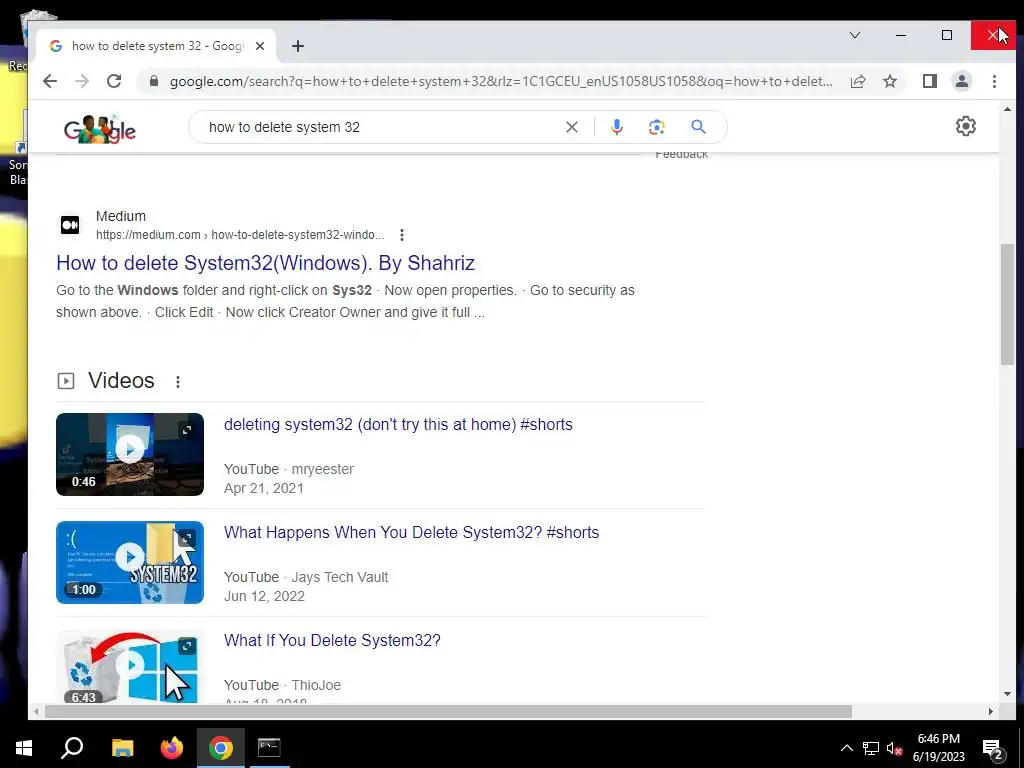Play the 0:46 video thumbnail

point(130,454)
